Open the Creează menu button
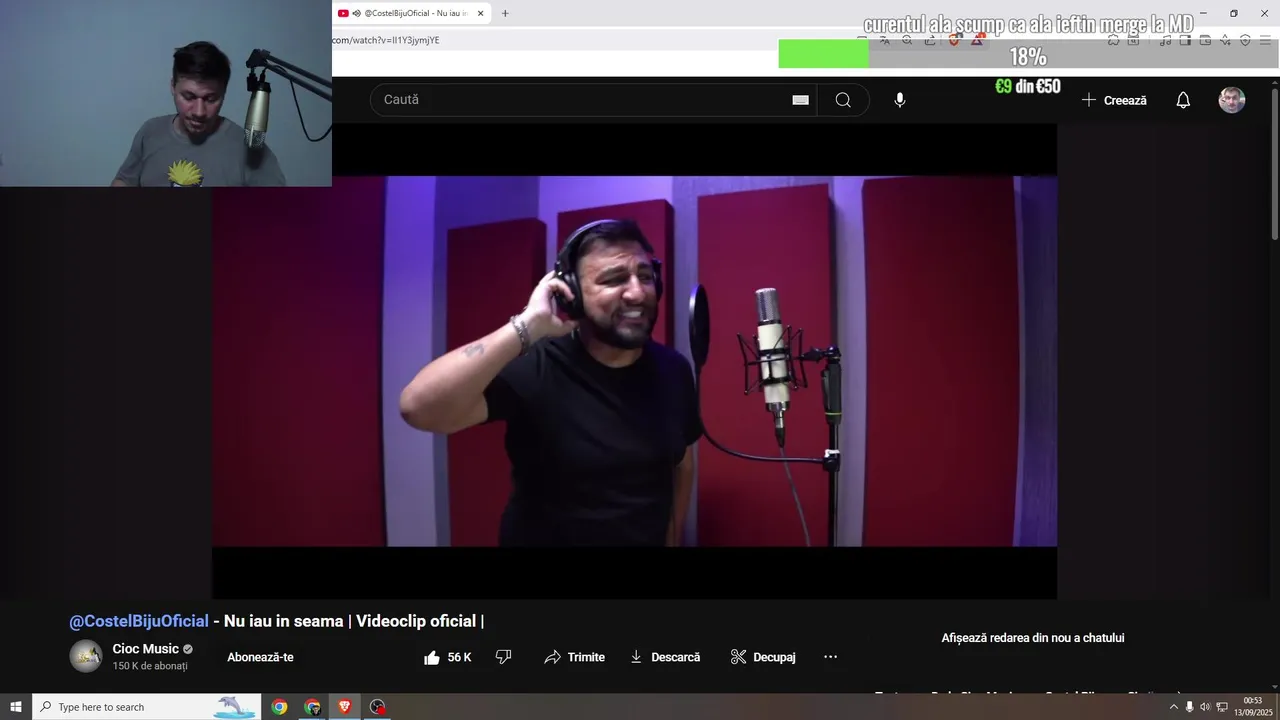Viewport: 1280px width, 720px height. pyautogui.click(x=1114, y=100)
